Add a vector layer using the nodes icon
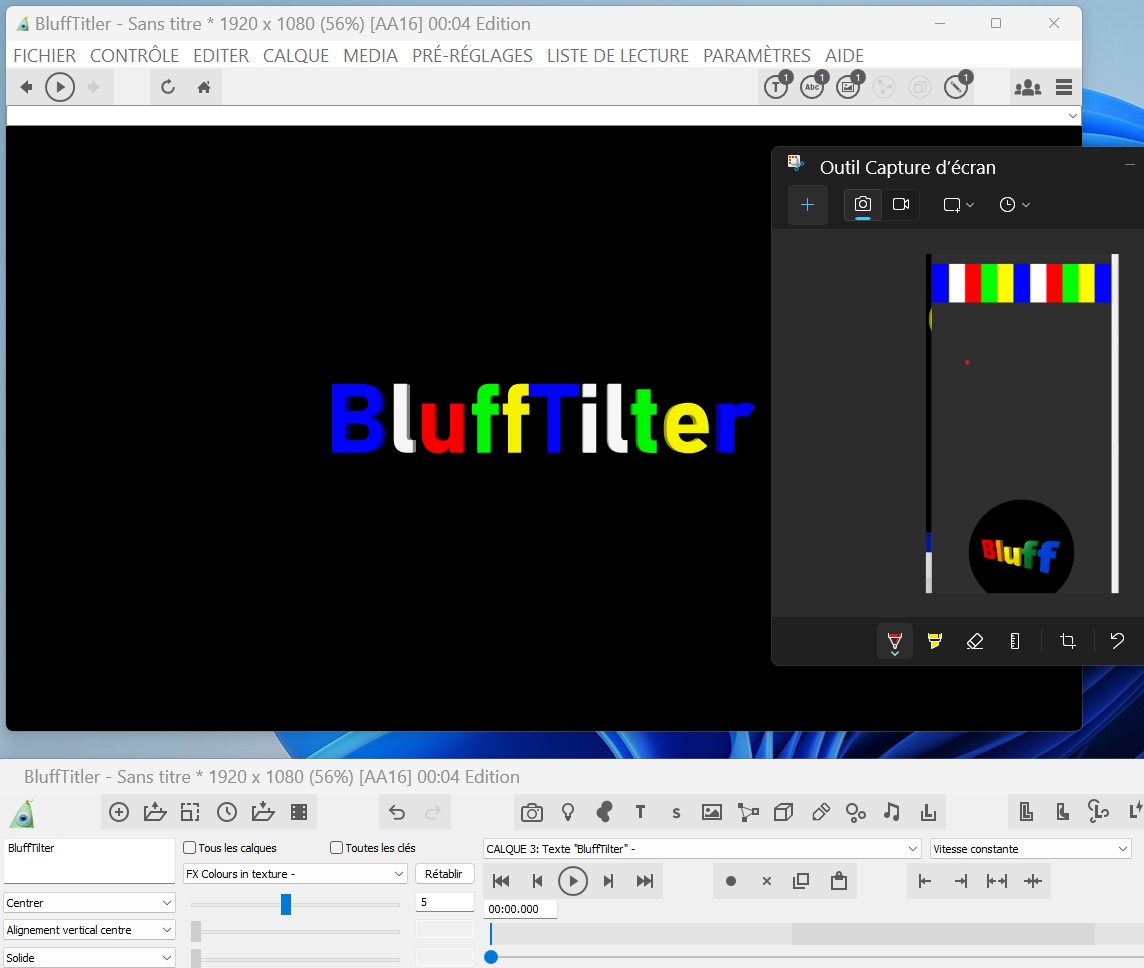 (748, 812)
